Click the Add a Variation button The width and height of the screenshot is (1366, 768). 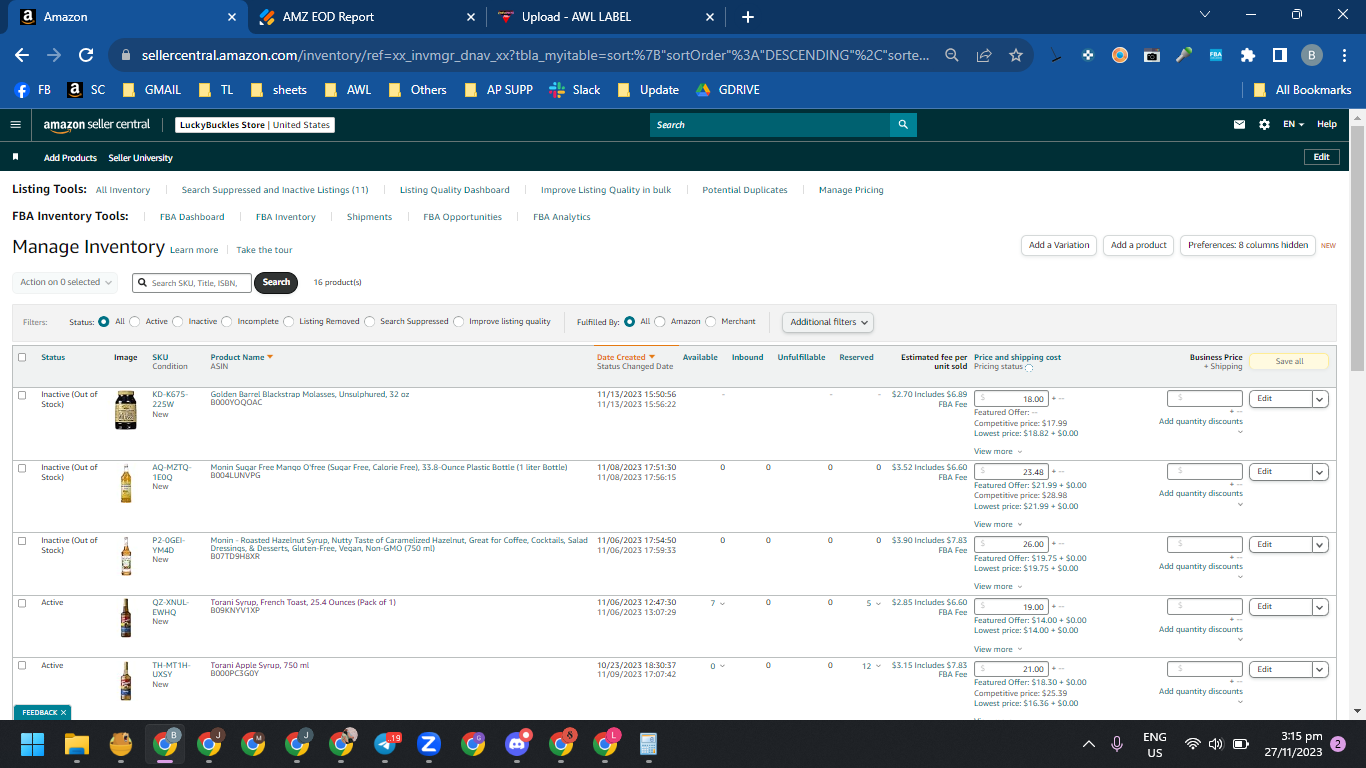(1059, 245)
